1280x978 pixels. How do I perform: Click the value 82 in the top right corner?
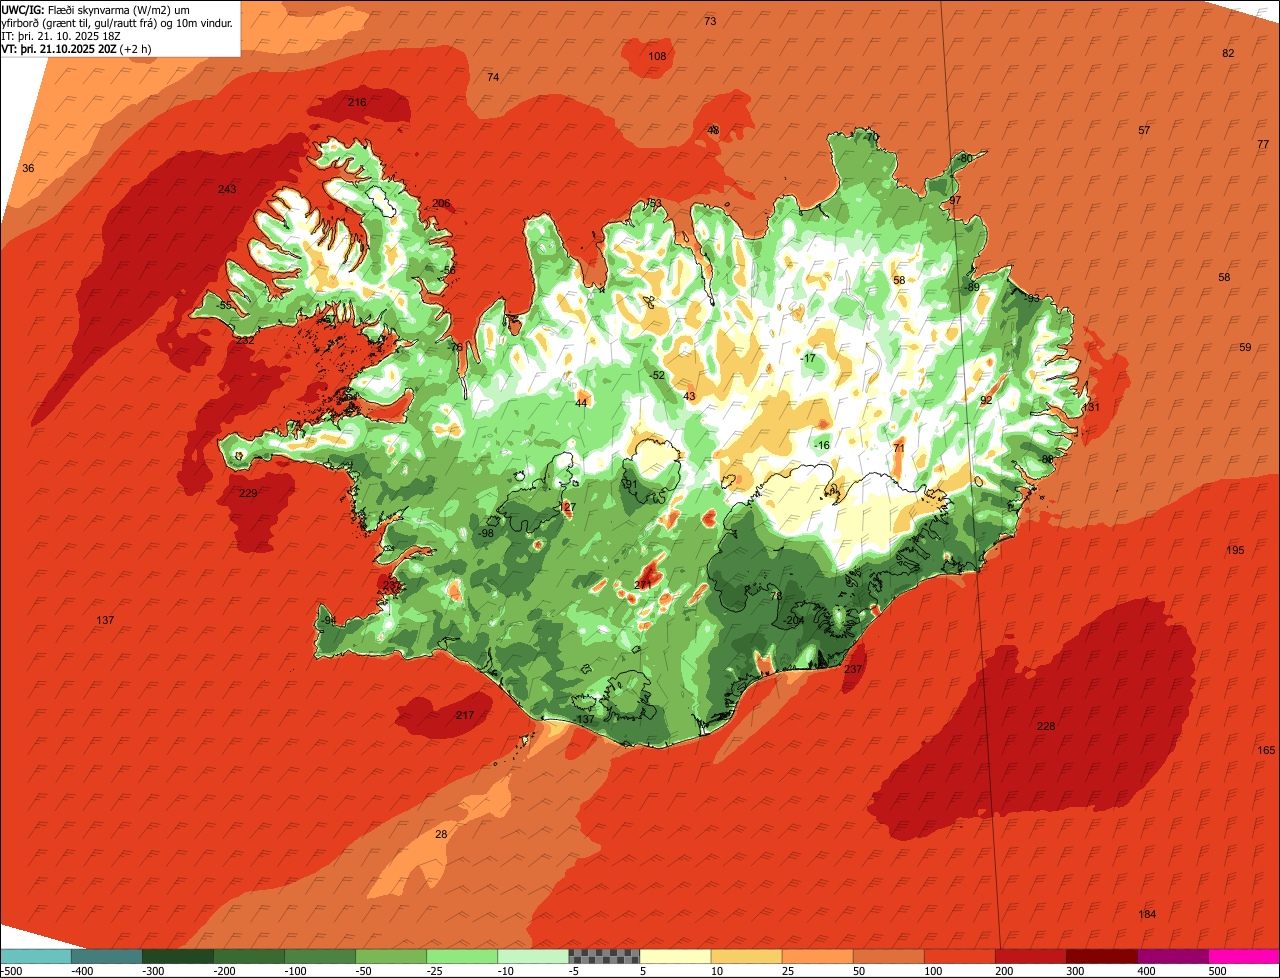[x=1229, y=54]
